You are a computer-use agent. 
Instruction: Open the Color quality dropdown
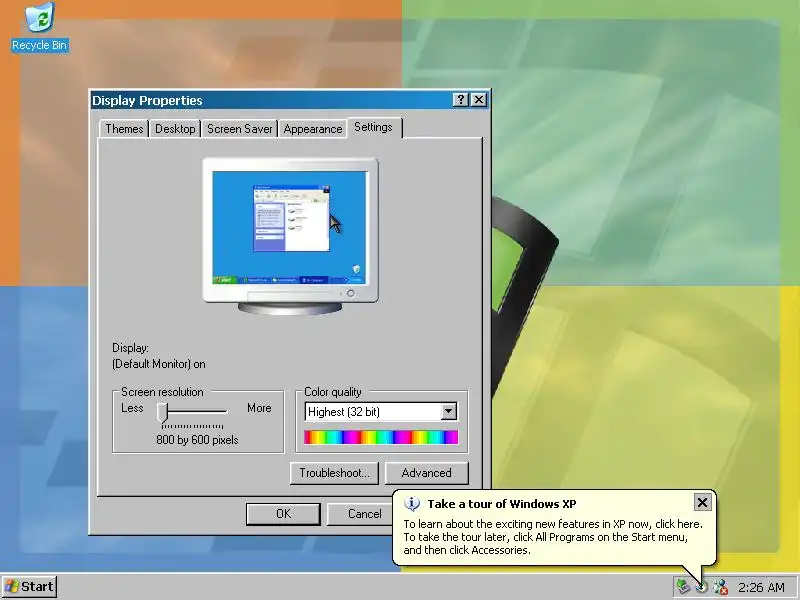pyautogui.click(x=381, y=411)
